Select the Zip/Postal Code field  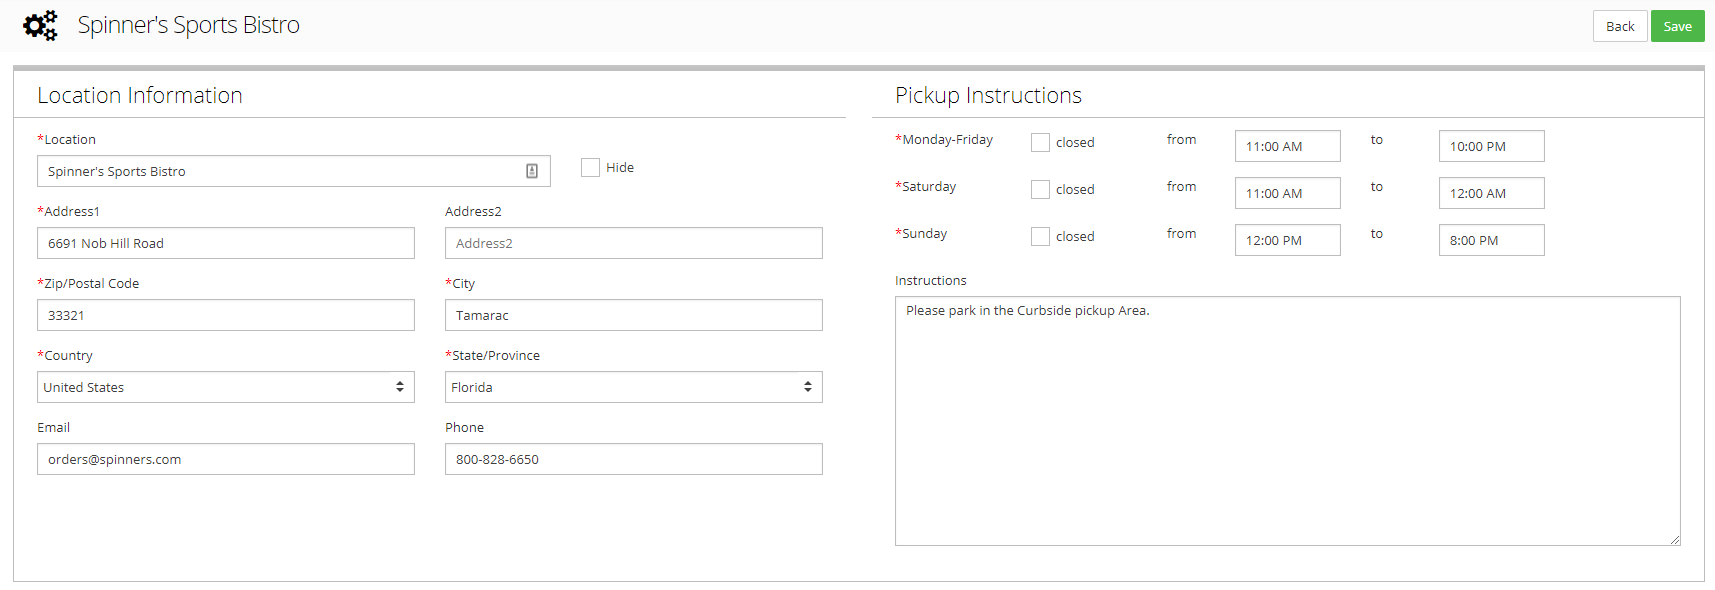[225, 315]
